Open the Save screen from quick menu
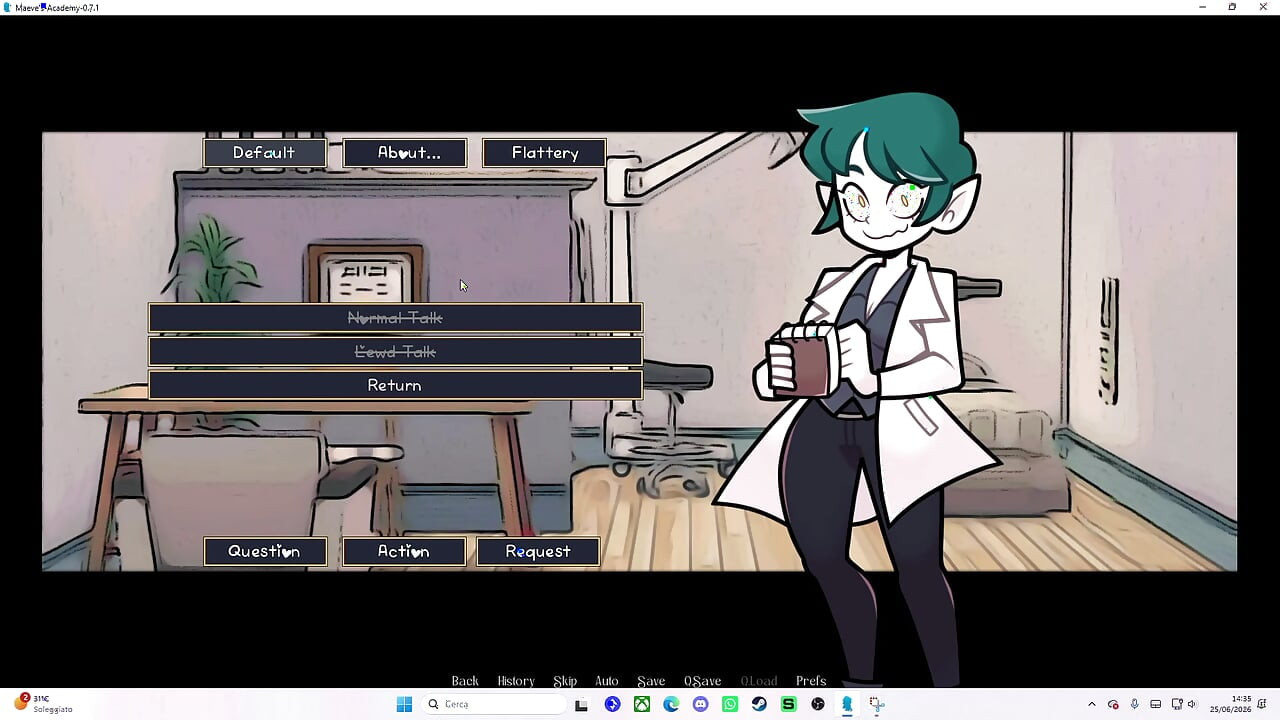Viewport: 1280px width, 720px height. [651, 681]
